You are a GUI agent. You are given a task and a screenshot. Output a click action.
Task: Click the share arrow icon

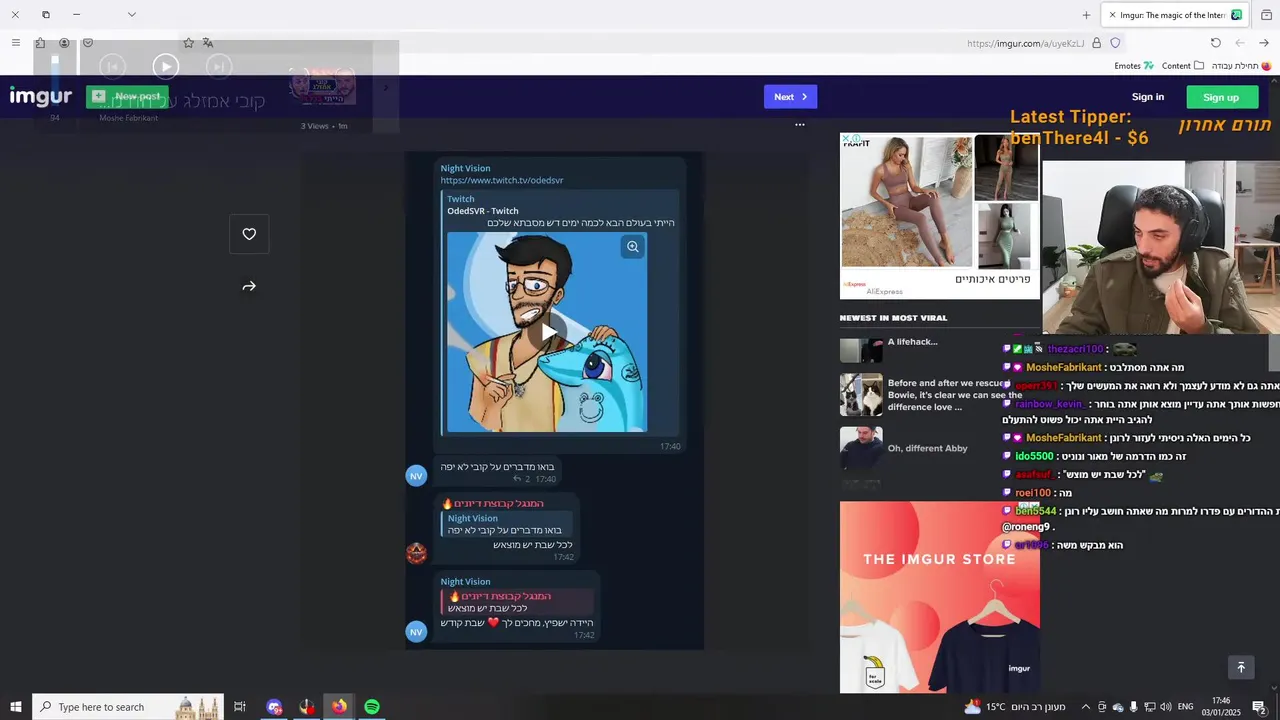249,286
